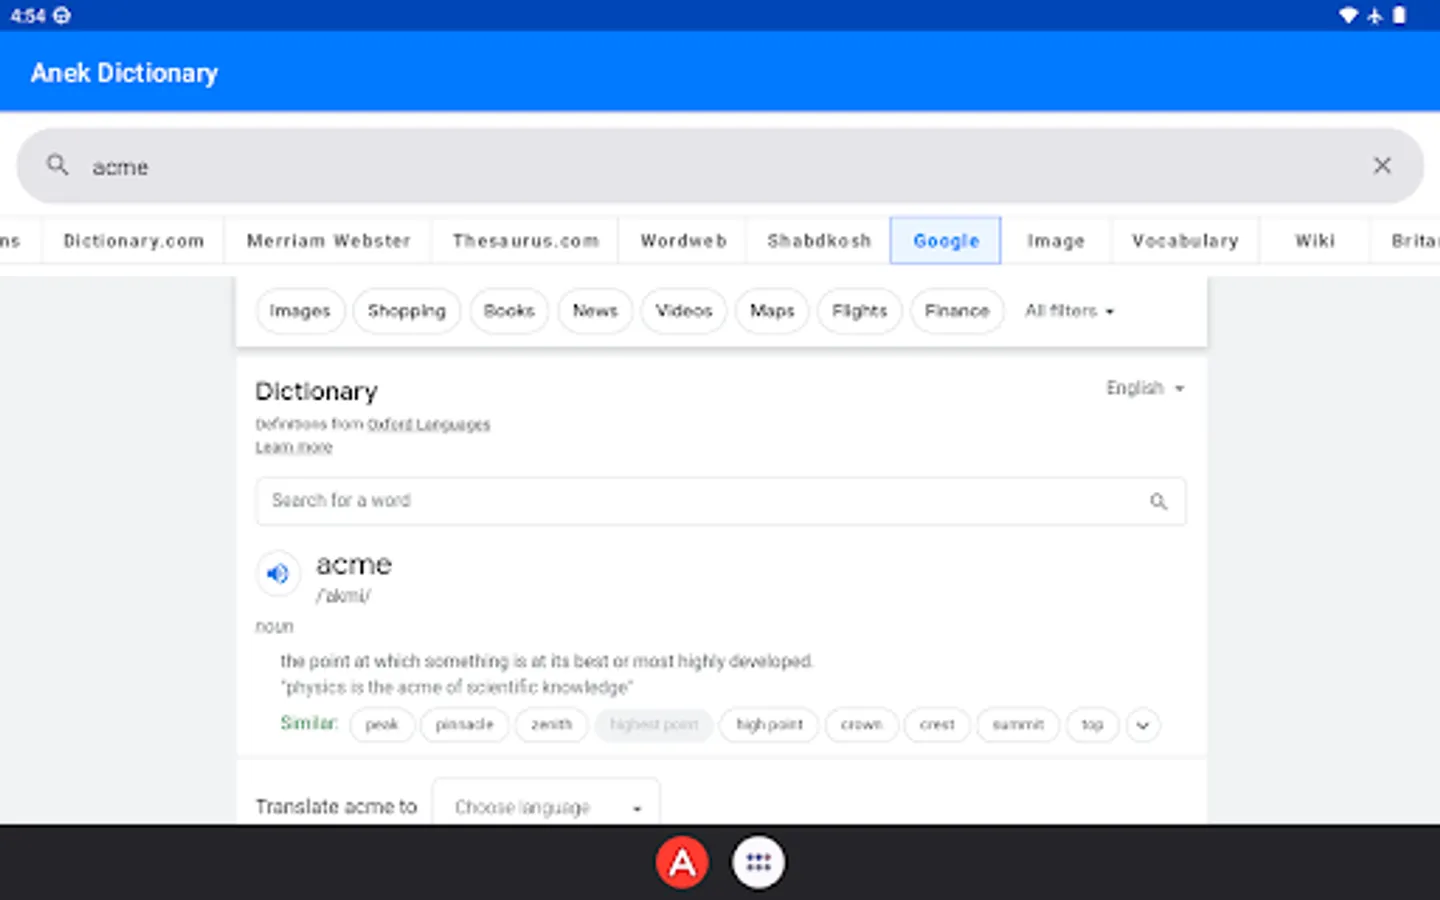The width and height of the screenshot is (1440, 900).
Task: Switch to the Vocabulary tab
Action: point(1185,241)
